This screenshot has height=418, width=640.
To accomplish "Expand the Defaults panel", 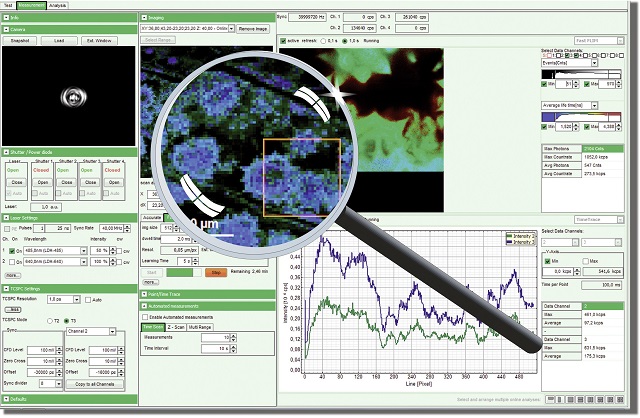I will (x=6, y=399).
